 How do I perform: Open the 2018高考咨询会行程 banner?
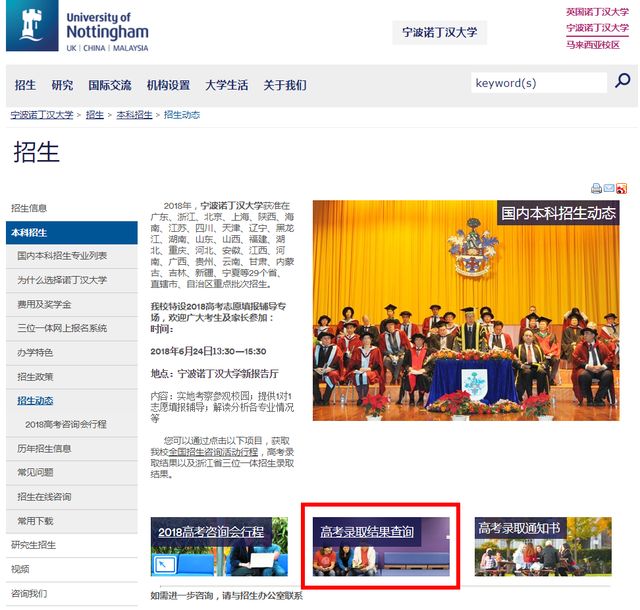point(219,546)
